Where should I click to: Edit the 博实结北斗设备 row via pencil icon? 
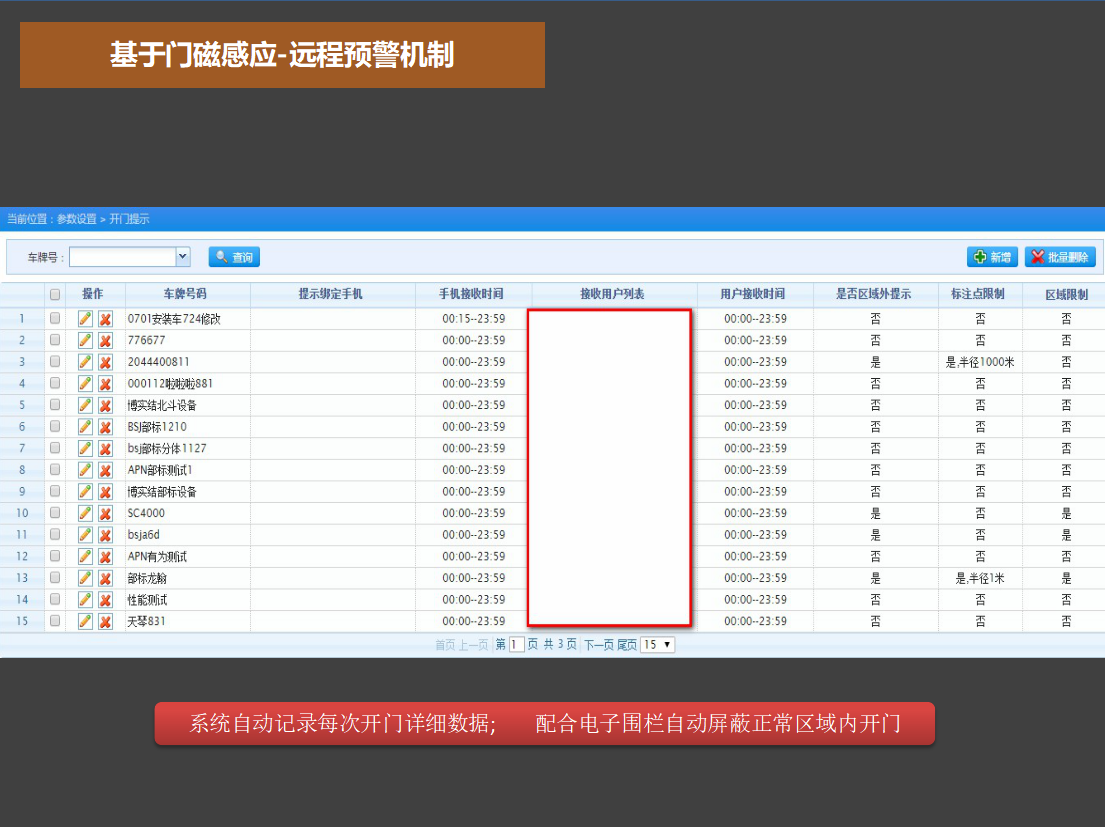(85, 405)
